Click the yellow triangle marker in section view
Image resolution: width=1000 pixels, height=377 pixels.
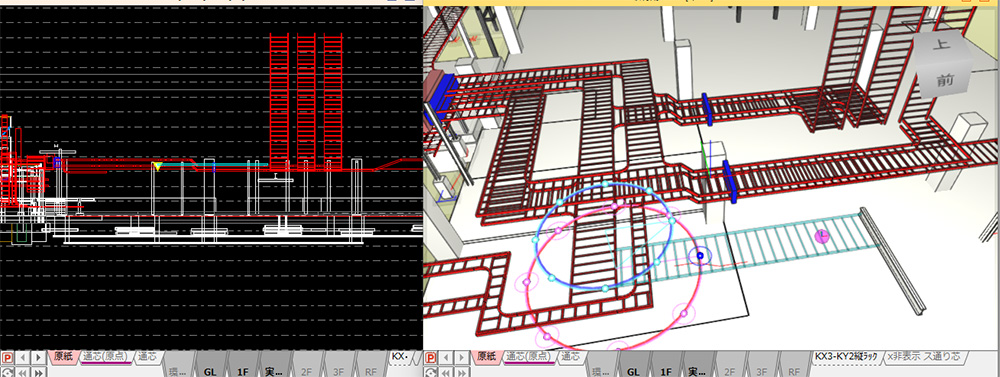click(157, 166)
